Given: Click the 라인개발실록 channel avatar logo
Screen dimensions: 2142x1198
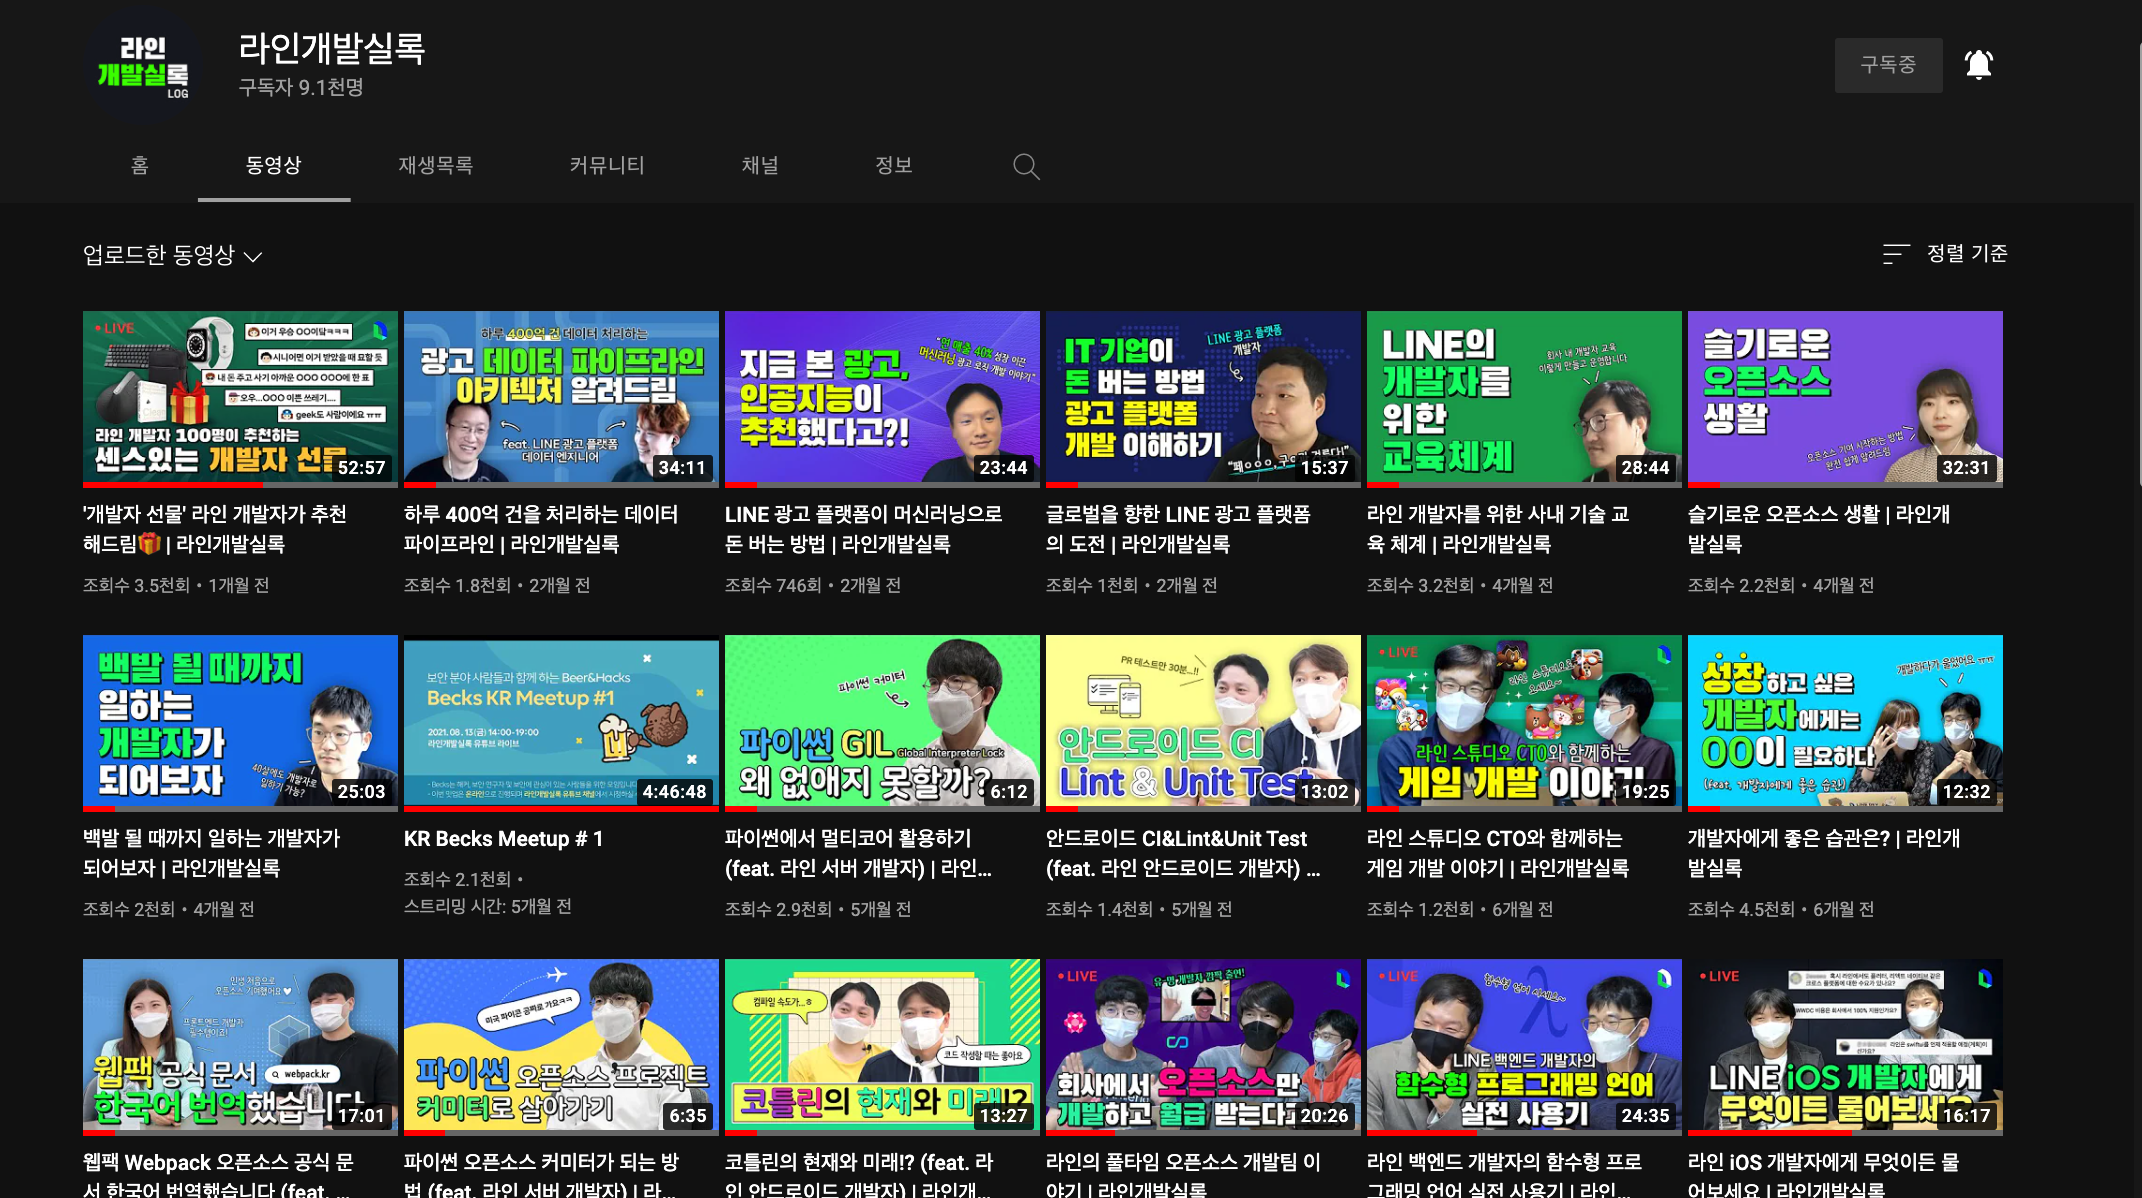Looking at the screenshot, I should coord(143,67).
